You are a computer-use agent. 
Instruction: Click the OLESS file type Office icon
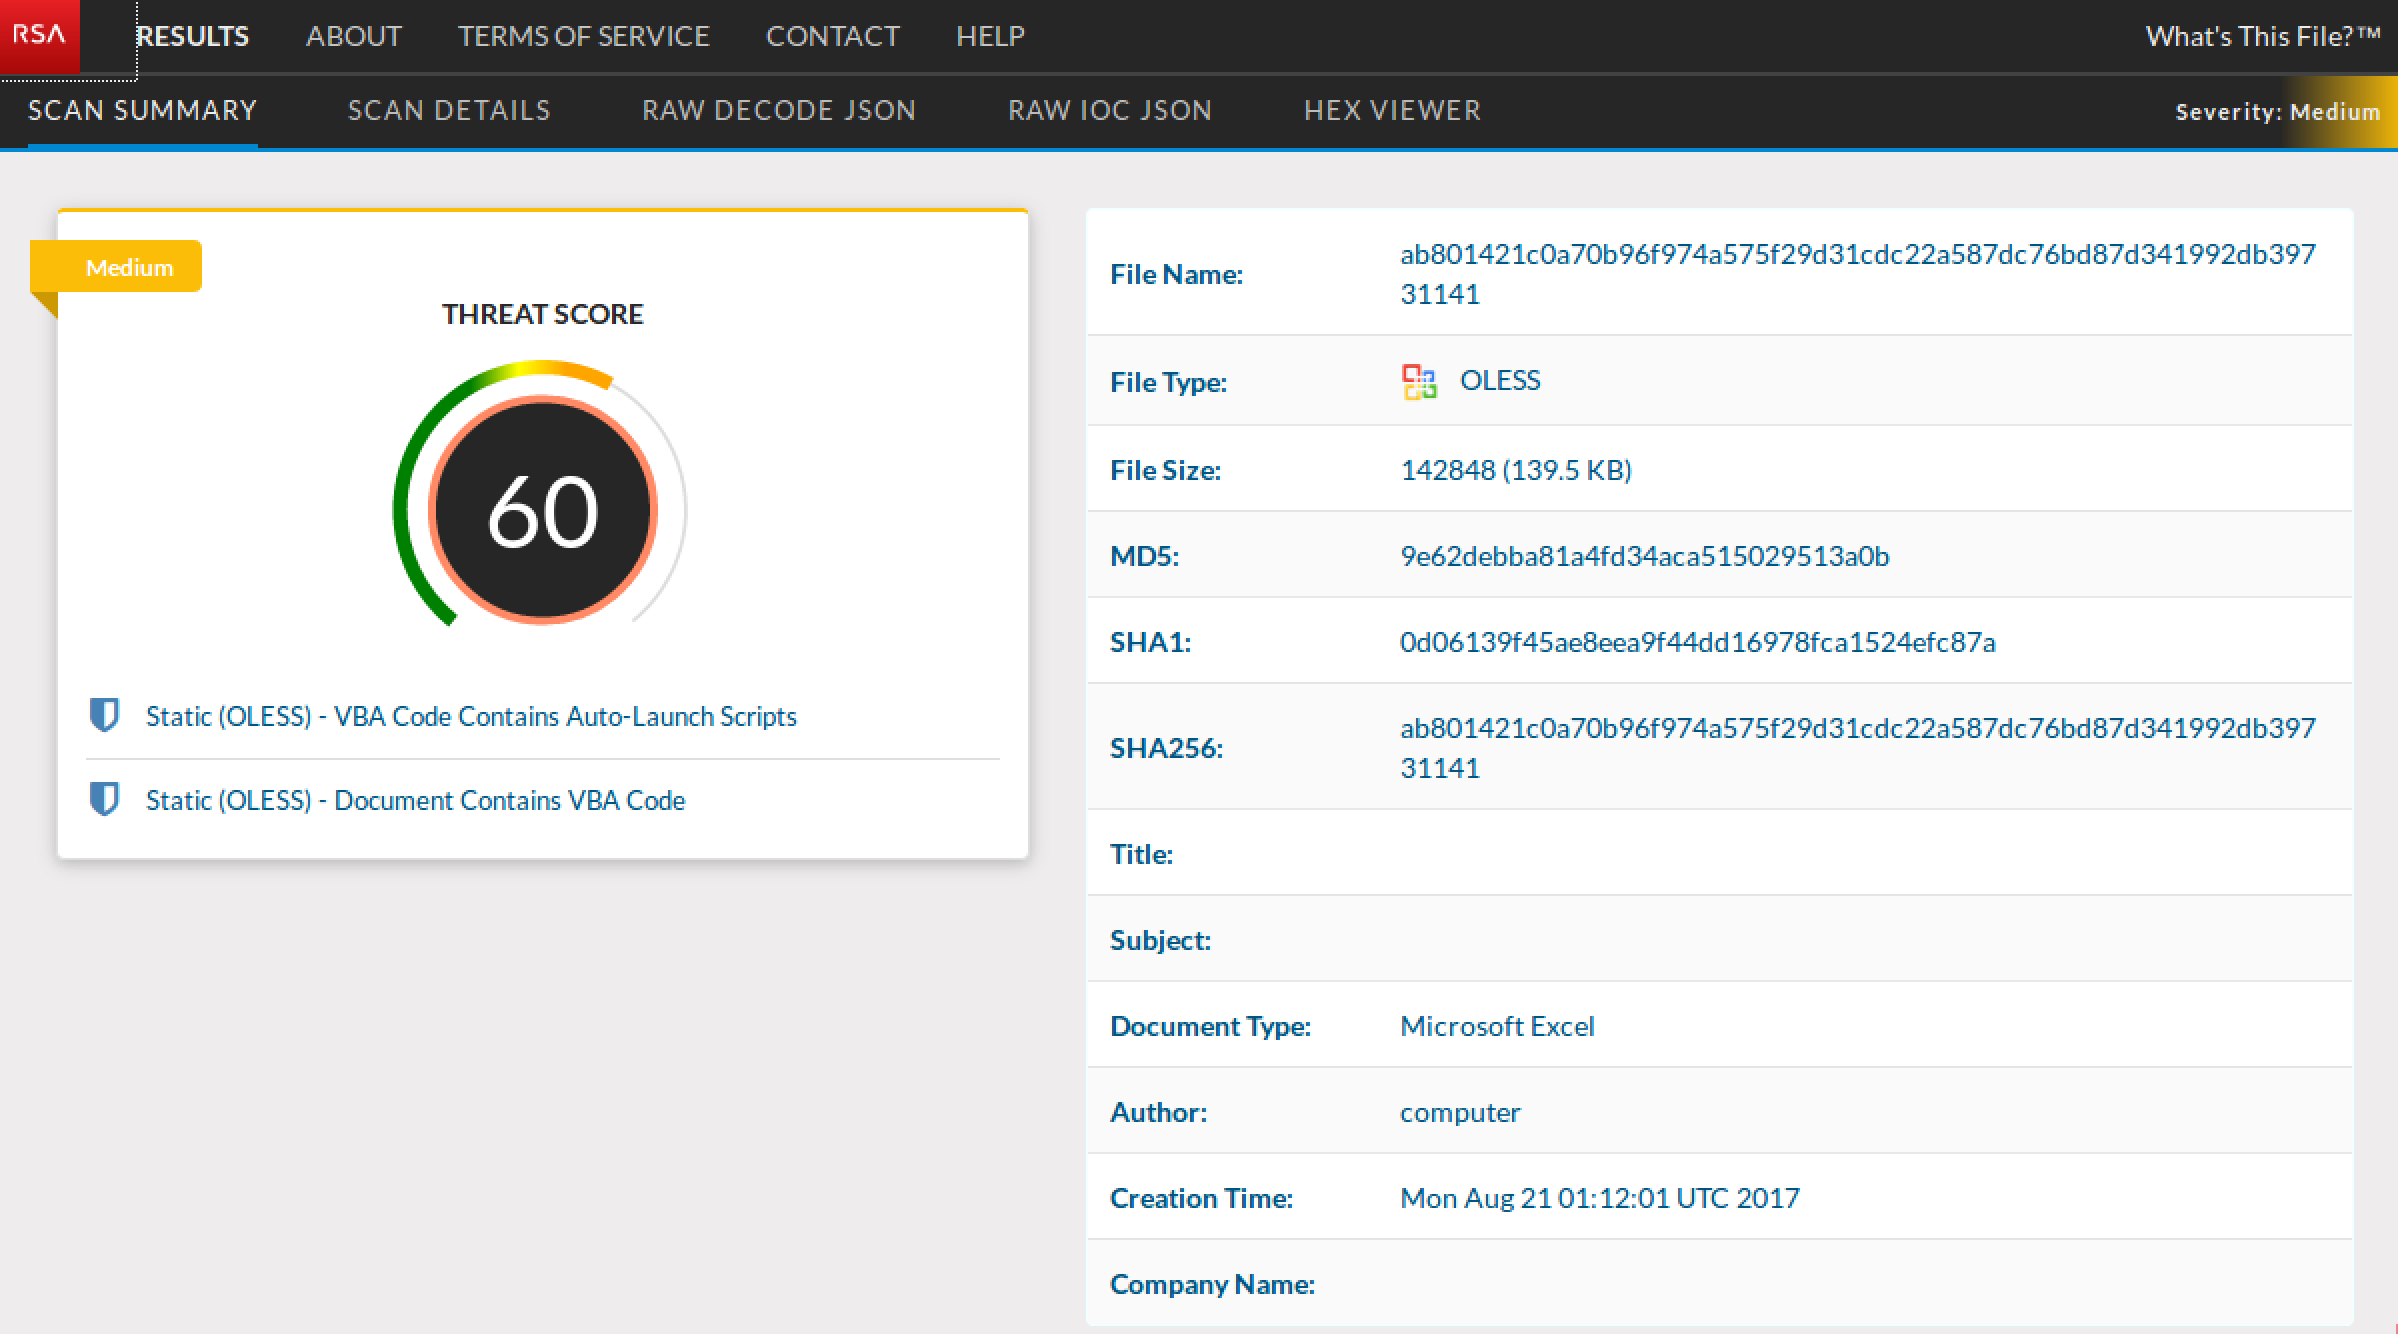(1418, 381)
